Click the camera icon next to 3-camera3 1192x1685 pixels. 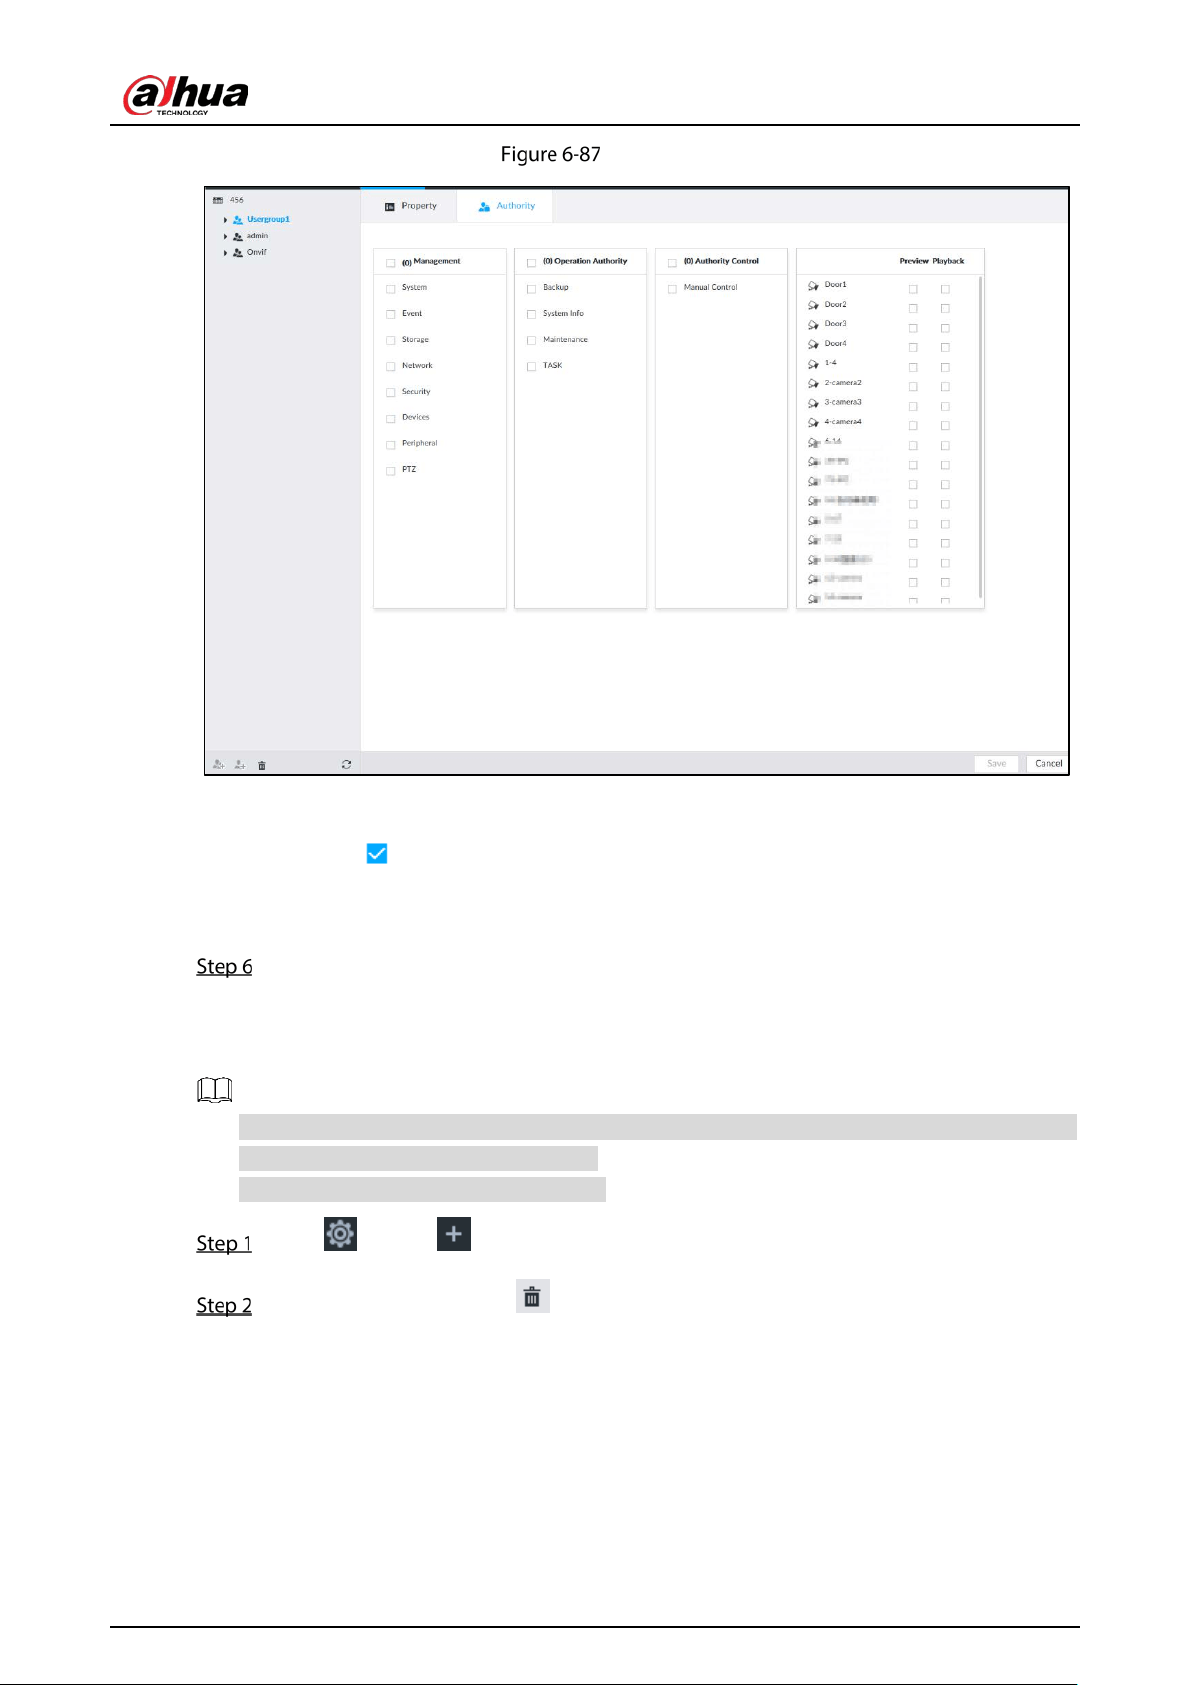[814, 403]
